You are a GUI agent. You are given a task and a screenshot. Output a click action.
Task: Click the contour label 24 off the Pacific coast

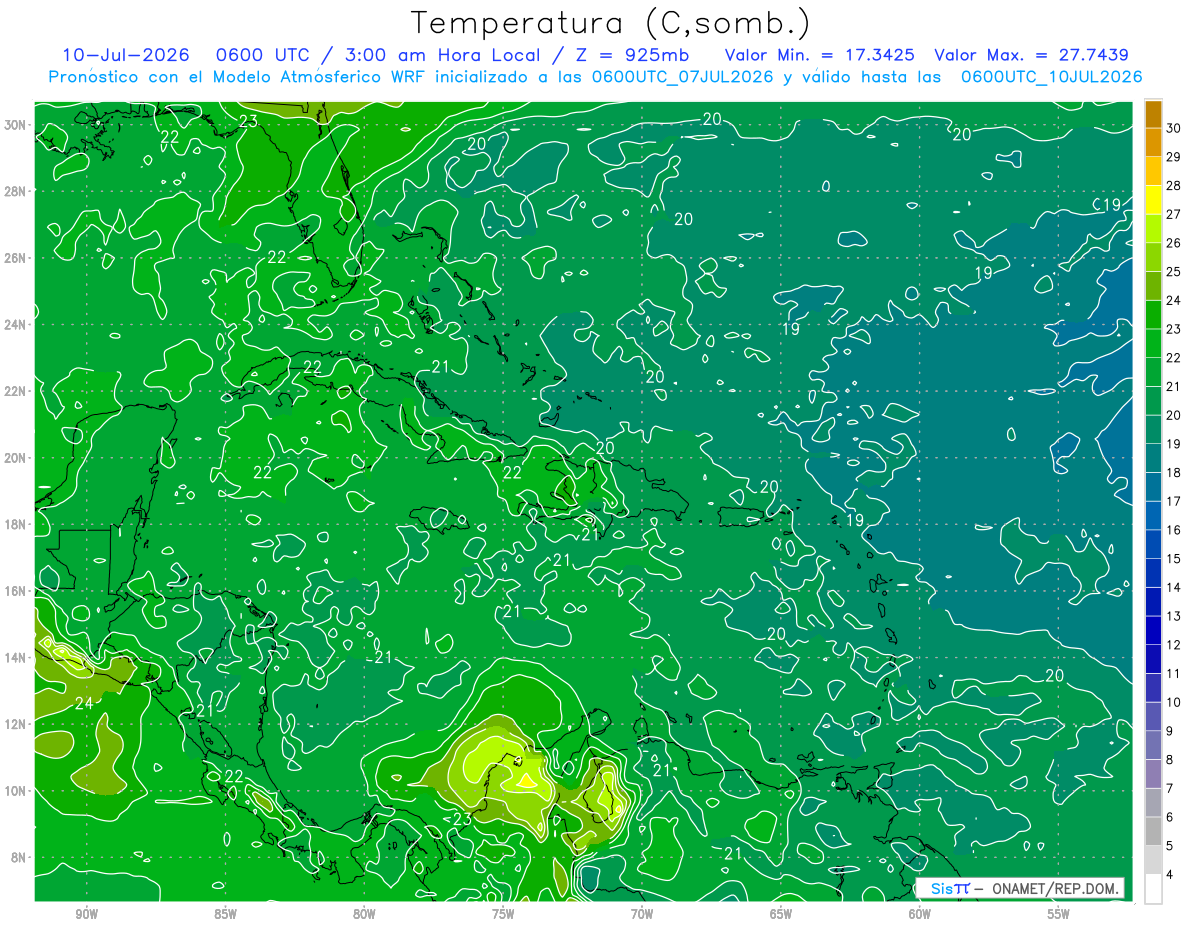point(85,704)
